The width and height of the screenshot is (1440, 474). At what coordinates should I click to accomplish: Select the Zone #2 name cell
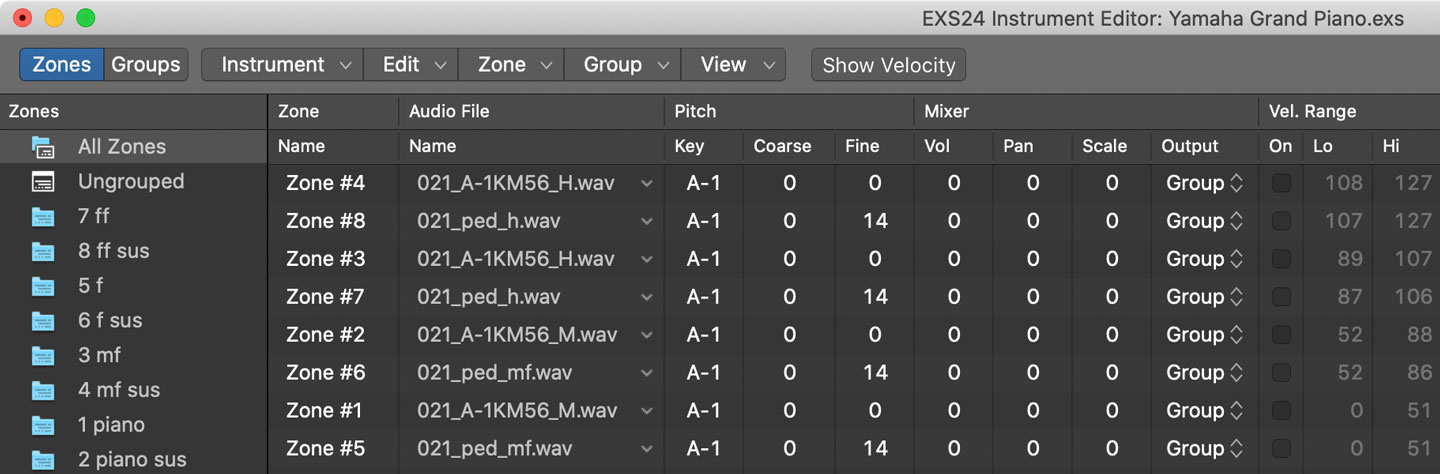(325, 335)
